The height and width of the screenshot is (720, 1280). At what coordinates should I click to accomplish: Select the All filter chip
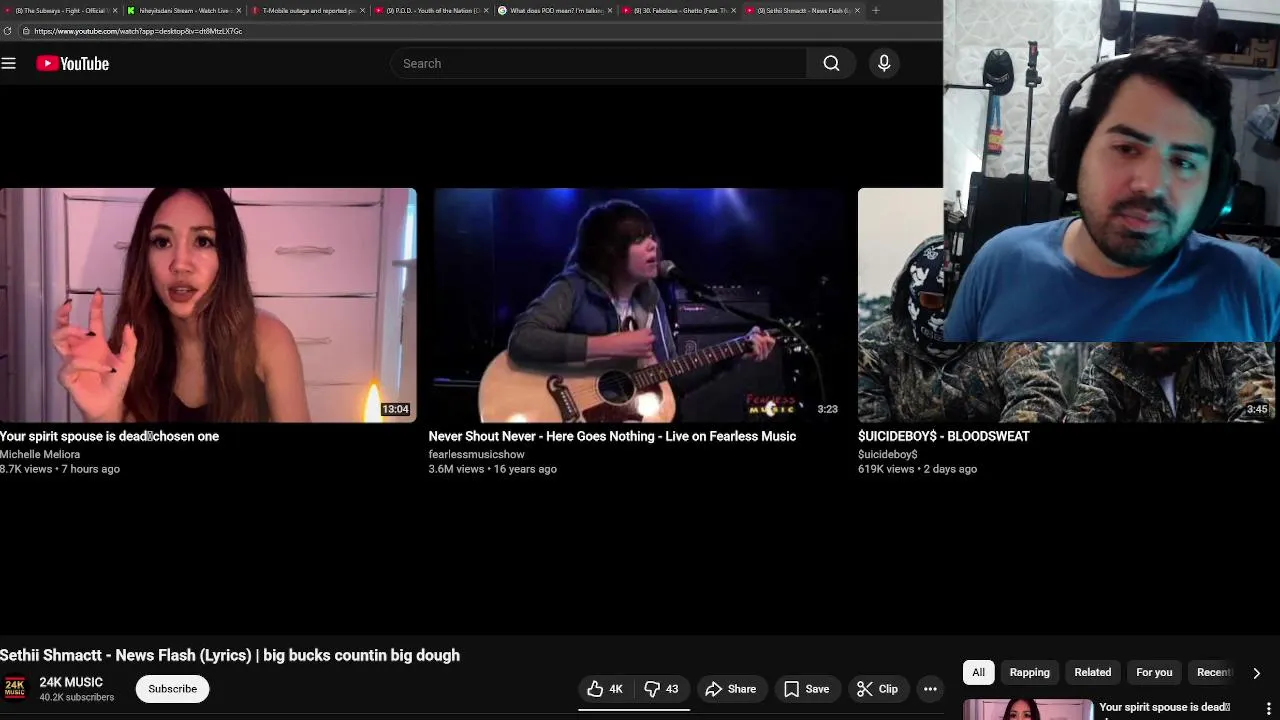(x=978, y=672)
